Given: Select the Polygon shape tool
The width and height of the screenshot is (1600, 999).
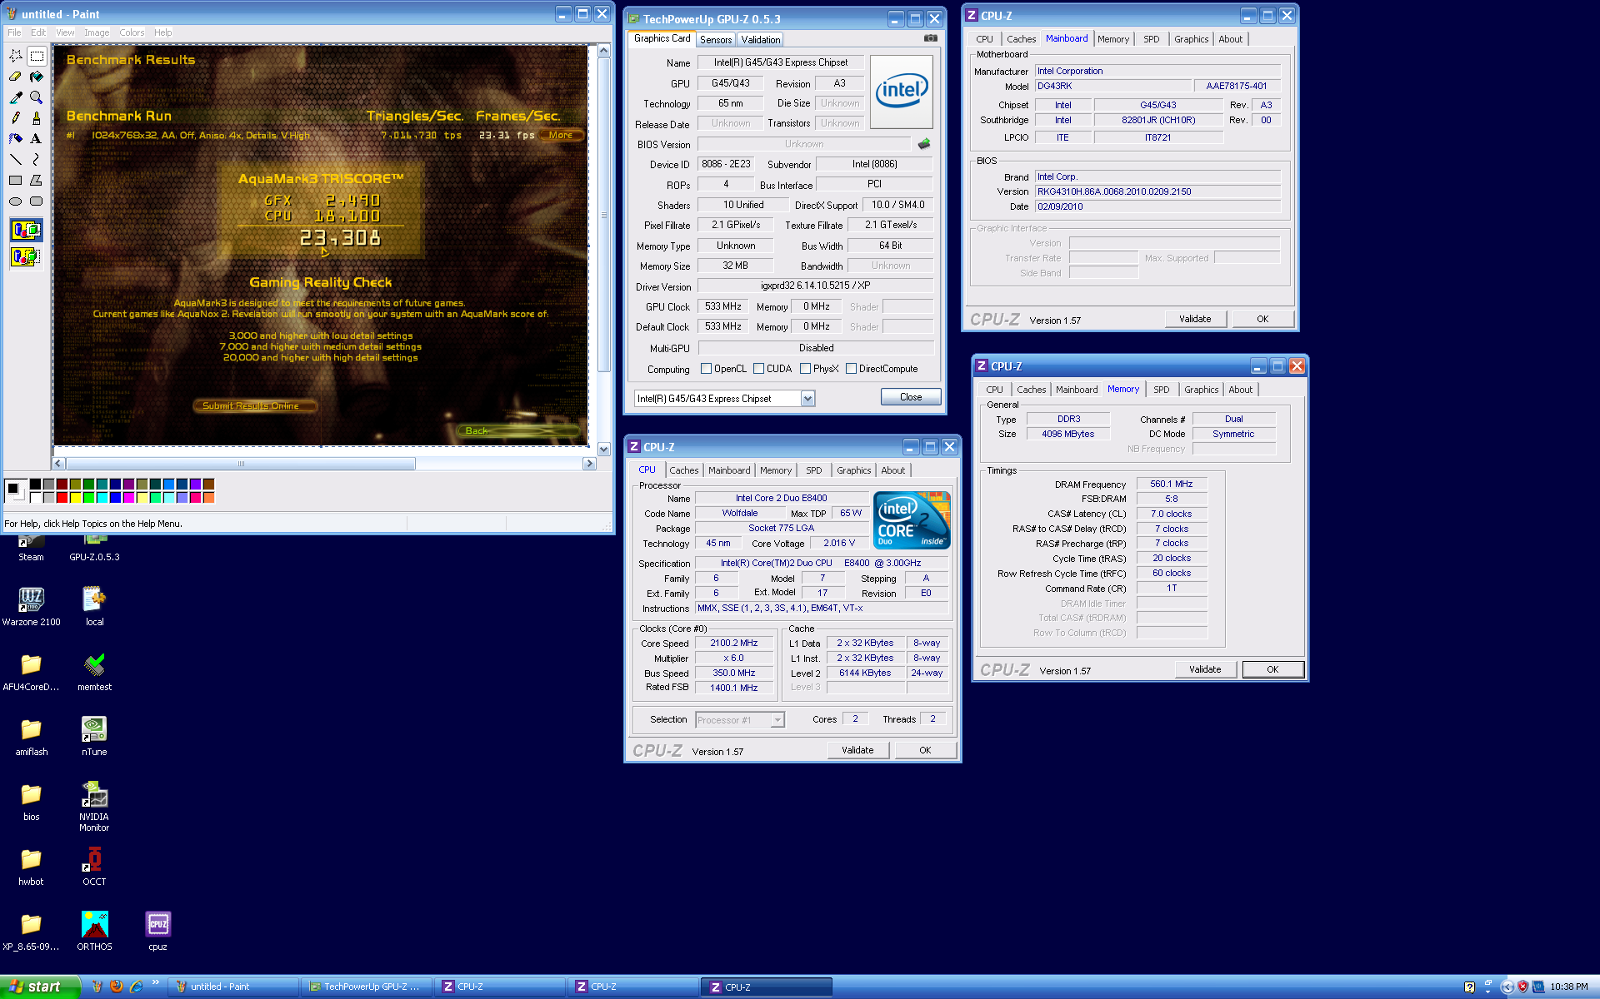Looking at the screenshot, I should click(x=37, y=181).
